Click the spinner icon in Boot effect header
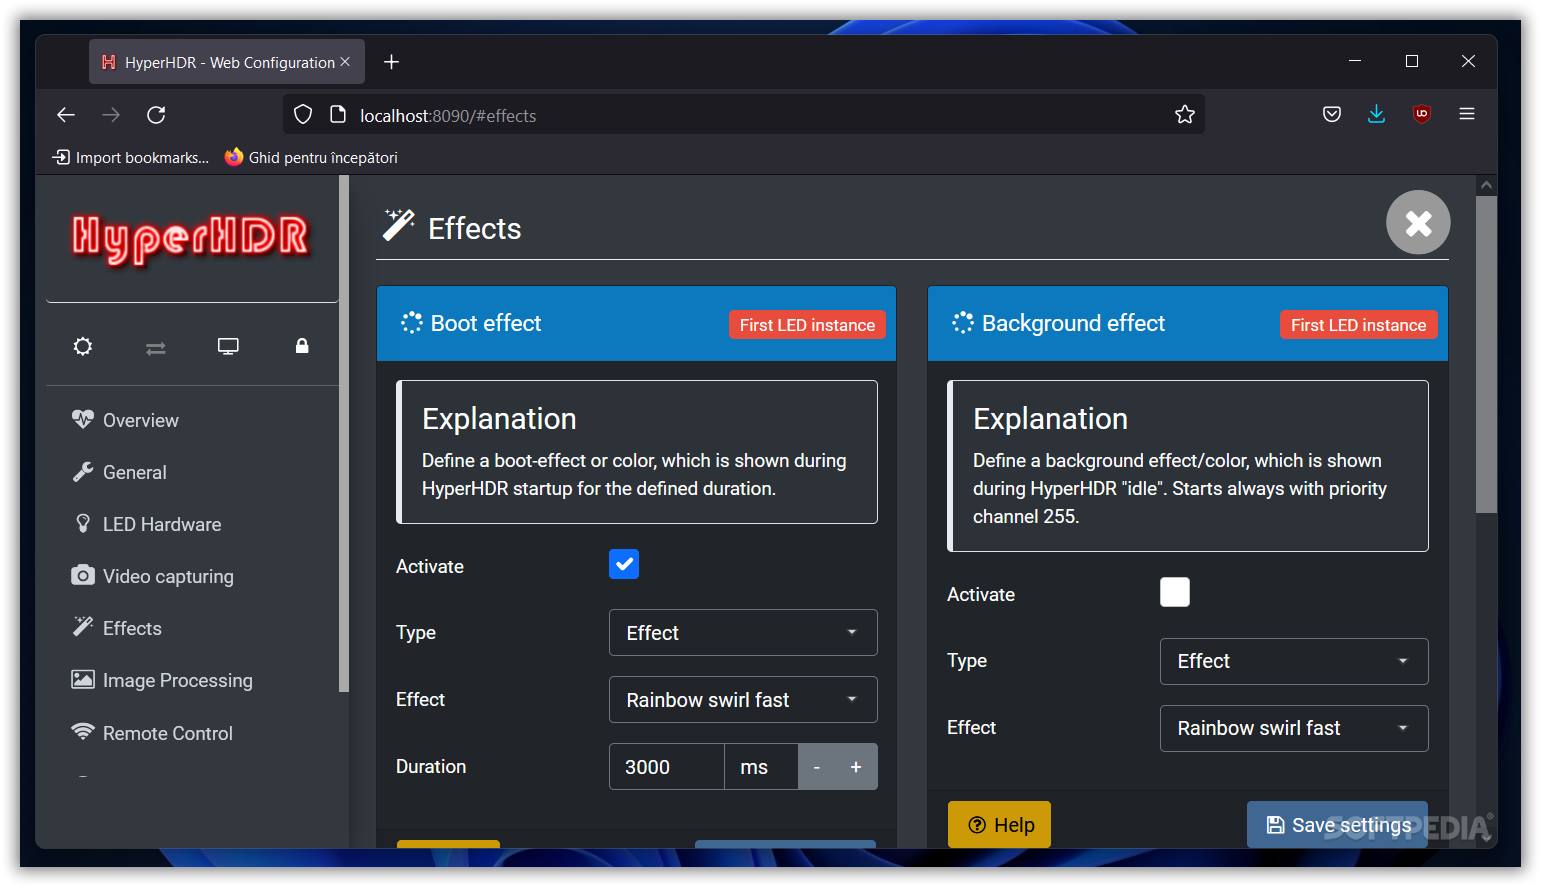 pos(412,323)
